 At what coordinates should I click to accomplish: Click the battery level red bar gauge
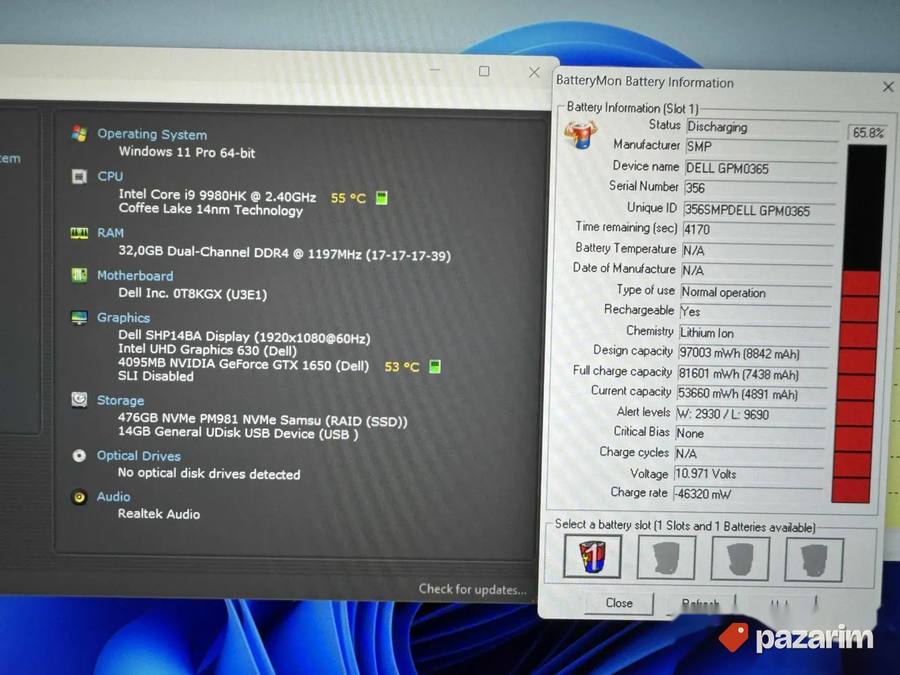(x=859, y=323)
